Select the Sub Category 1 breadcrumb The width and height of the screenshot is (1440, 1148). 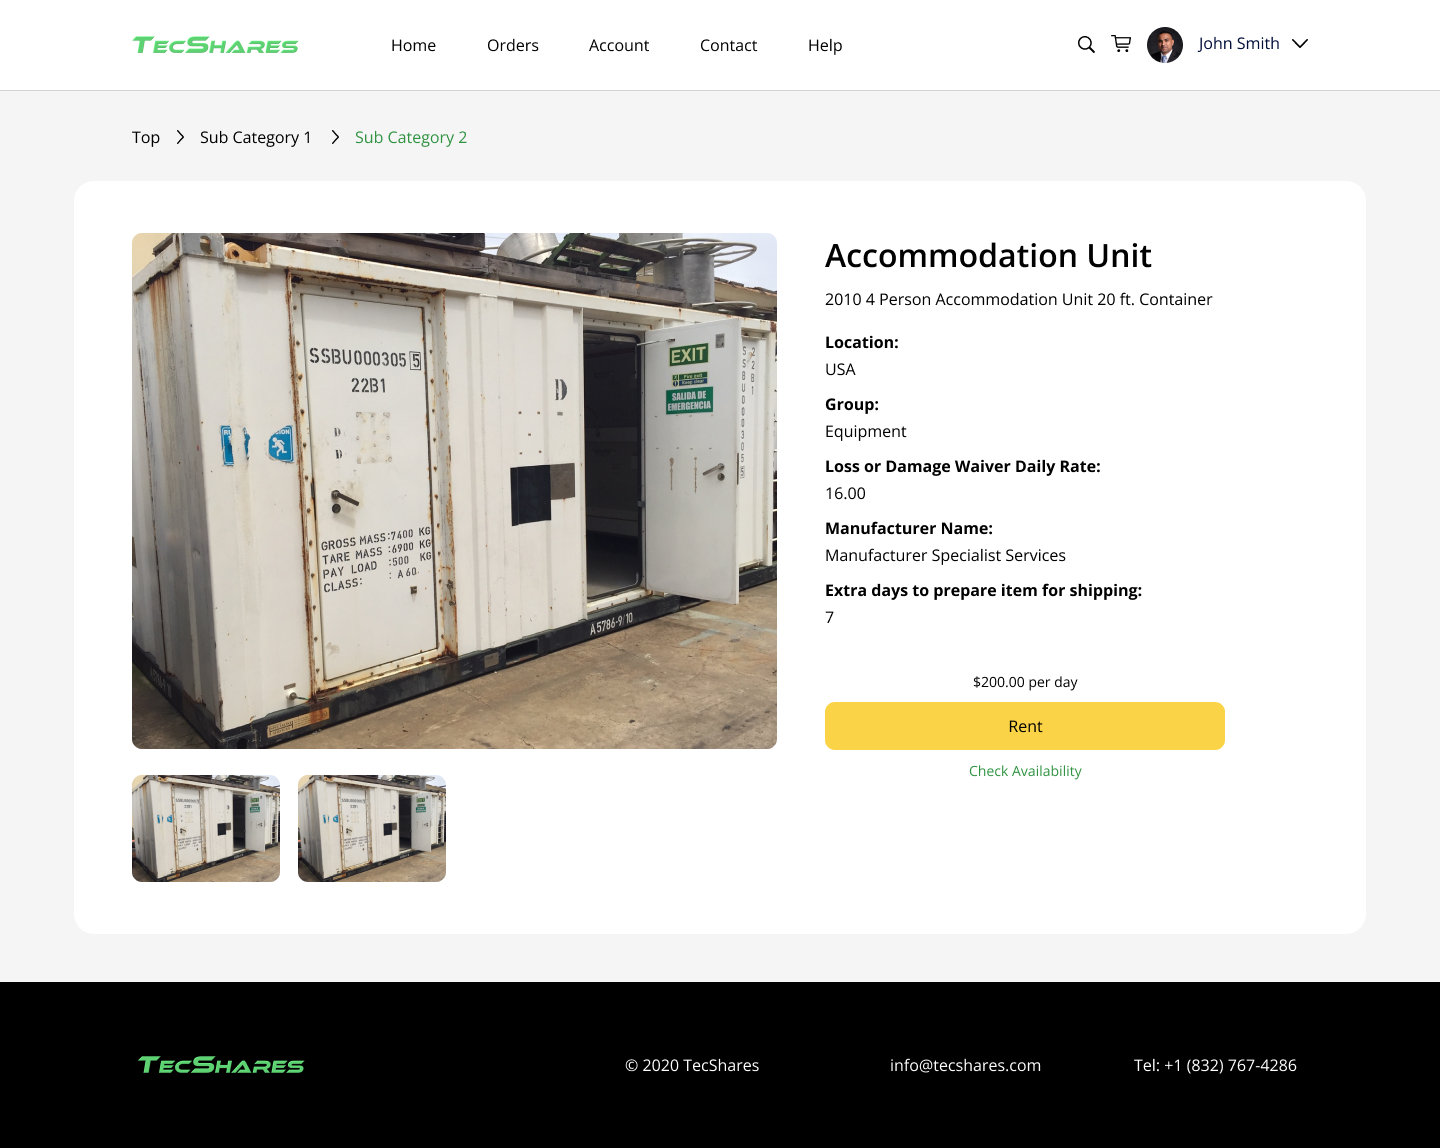(x=256, y=137)
